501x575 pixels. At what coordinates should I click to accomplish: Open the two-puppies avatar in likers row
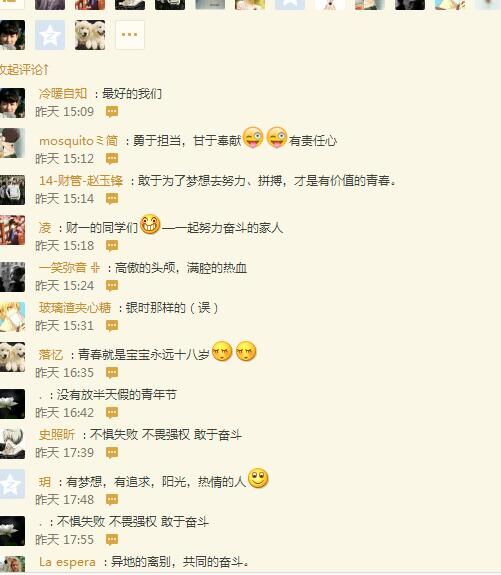pyautogui.click(x=90, y=35)
